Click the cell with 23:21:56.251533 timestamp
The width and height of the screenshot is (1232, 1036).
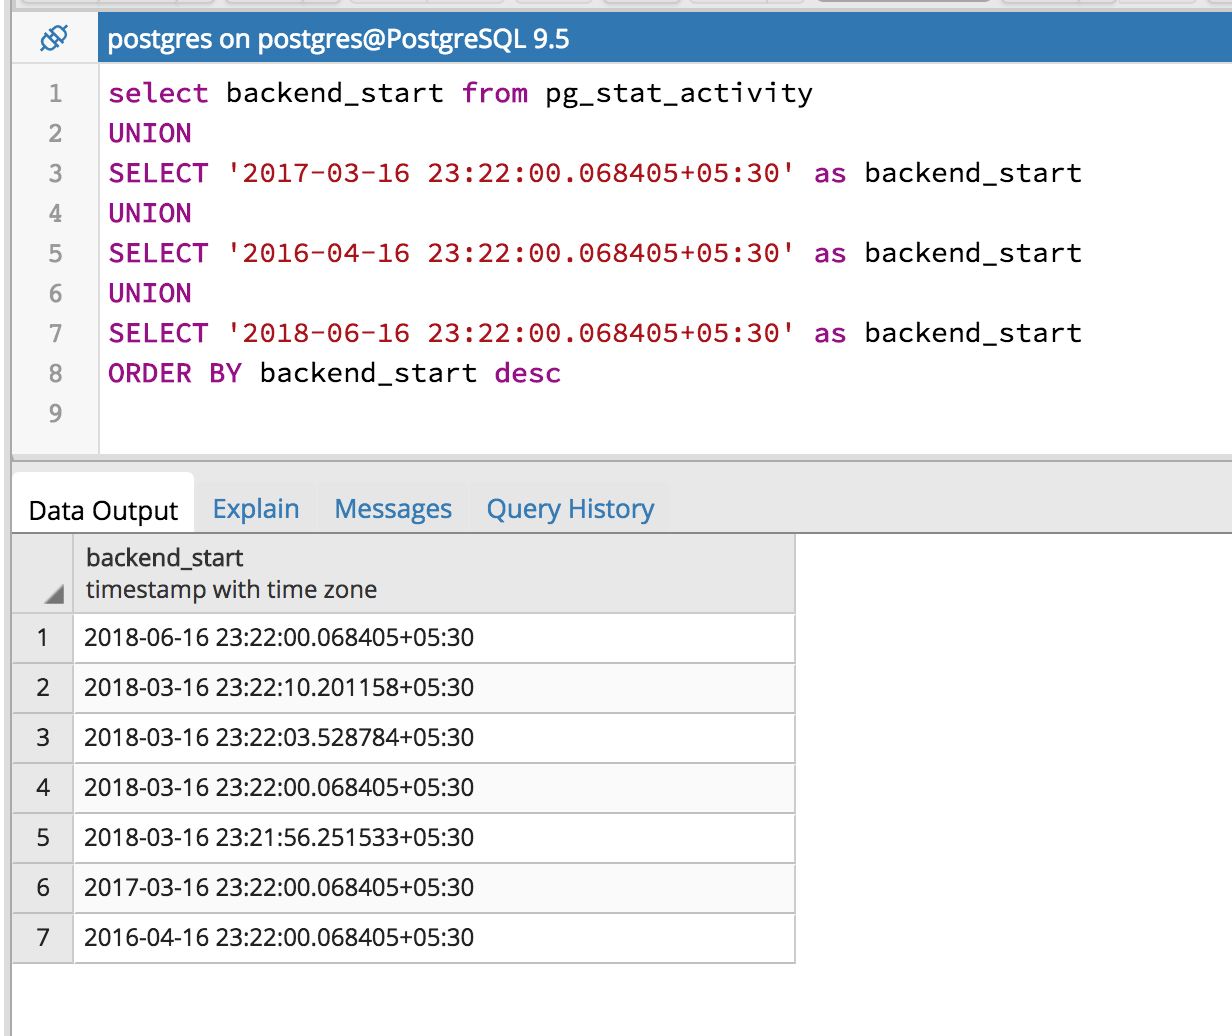tap(279, 838)
